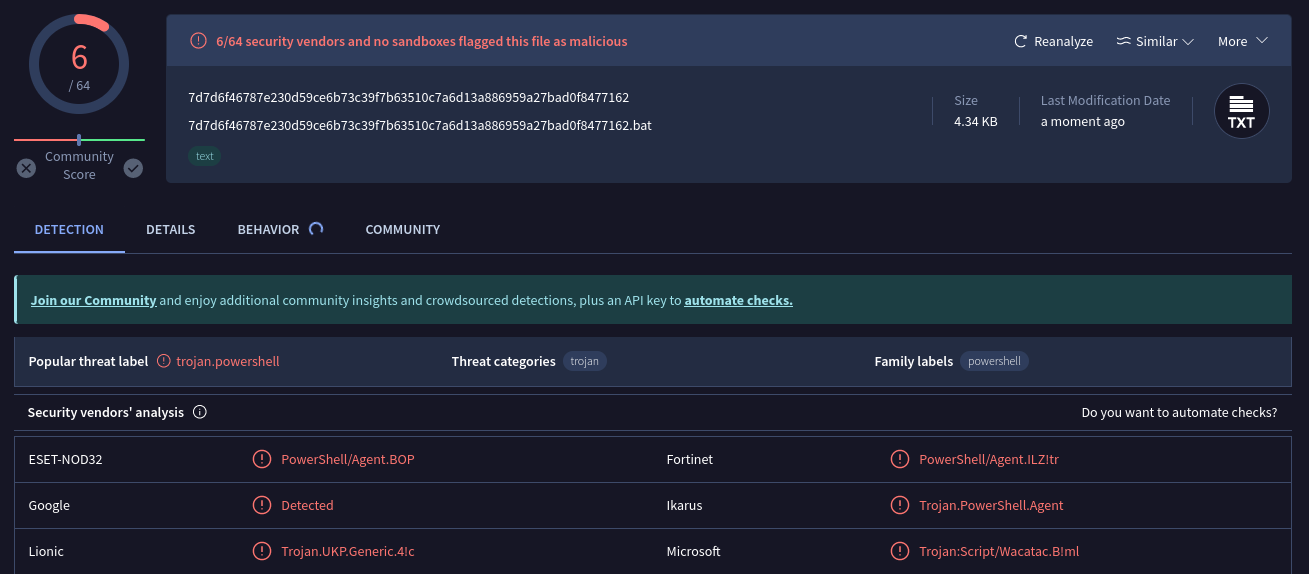Click the 6/64 detection score gauge
This screenshot has height=574, width=1309.
coord(79,64)
